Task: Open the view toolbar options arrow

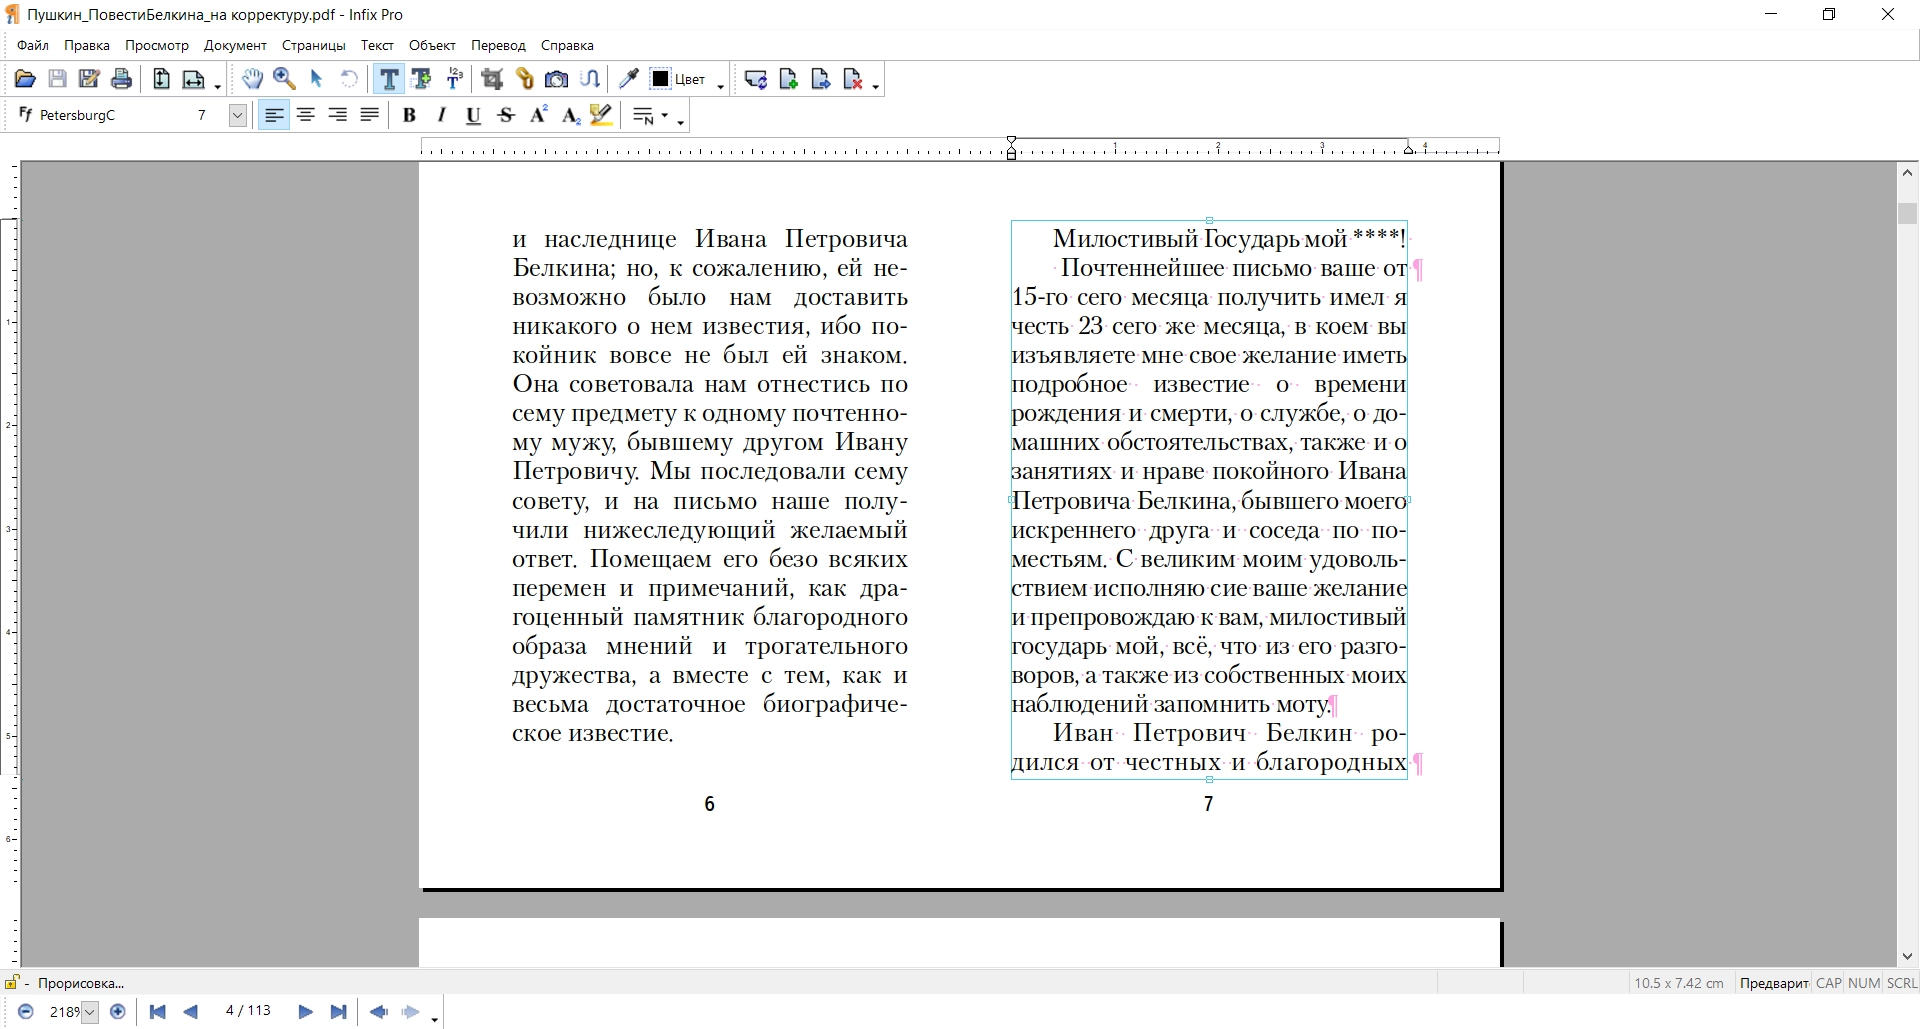Action: (x=217, y=86)
